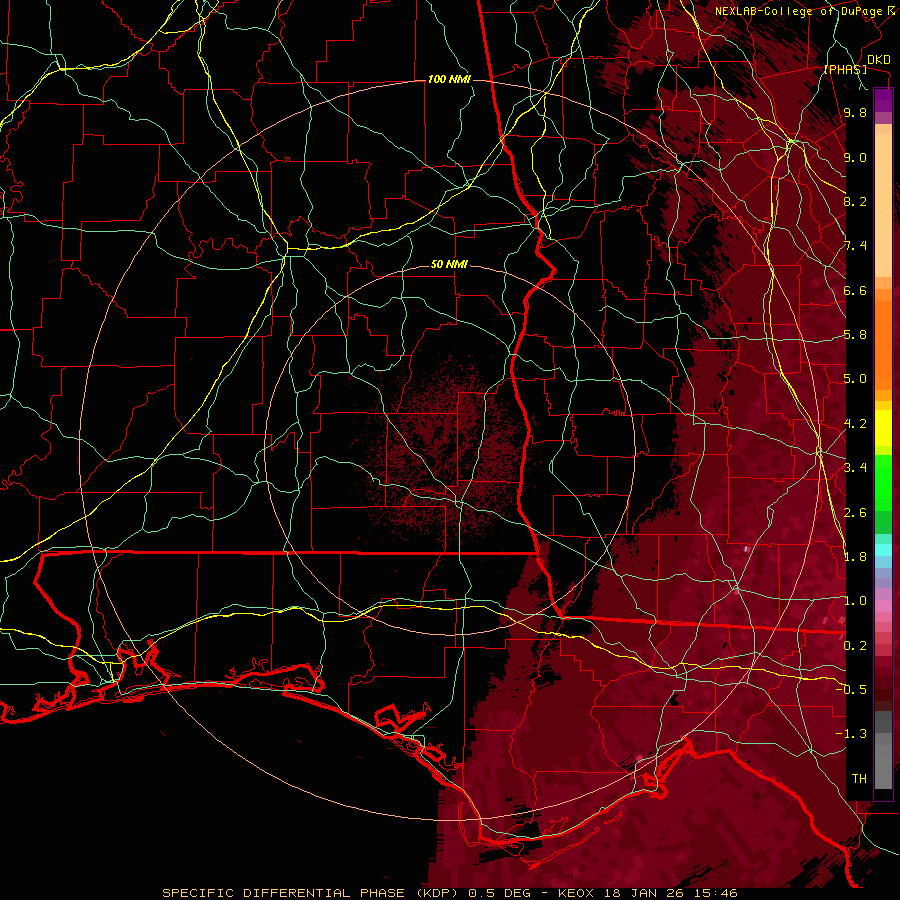Click the 0.2 value on the color scale
This screenshot has height=900, width=900.
pyautogui.click(x=855, y=645)
